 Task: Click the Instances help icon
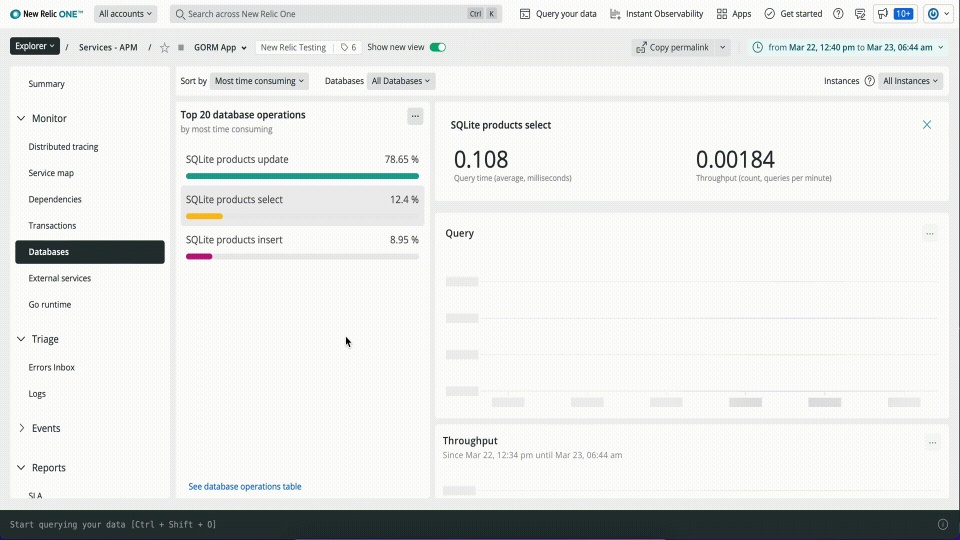click(x=869, y=81)
